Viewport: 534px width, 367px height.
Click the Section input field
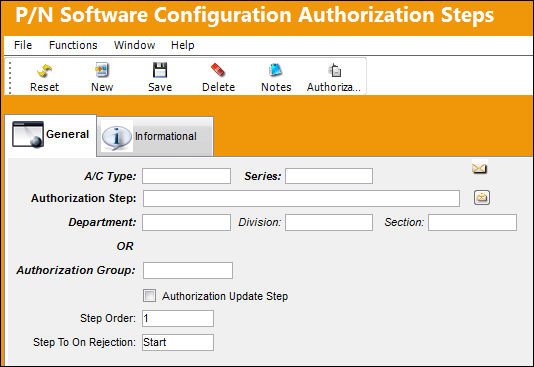472,222
